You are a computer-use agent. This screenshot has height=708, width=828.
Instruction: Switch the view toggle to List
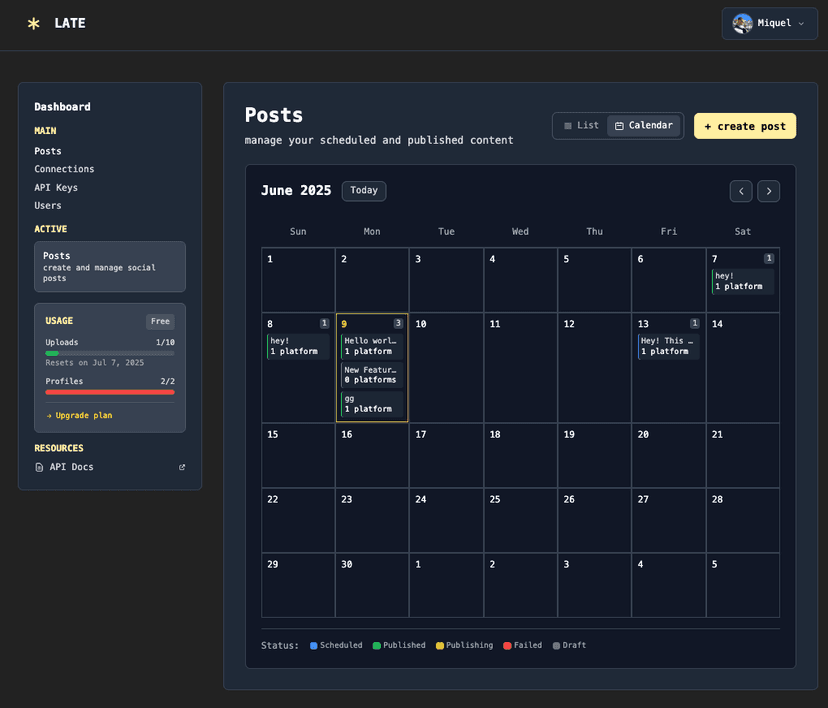[x=578, y=125]
